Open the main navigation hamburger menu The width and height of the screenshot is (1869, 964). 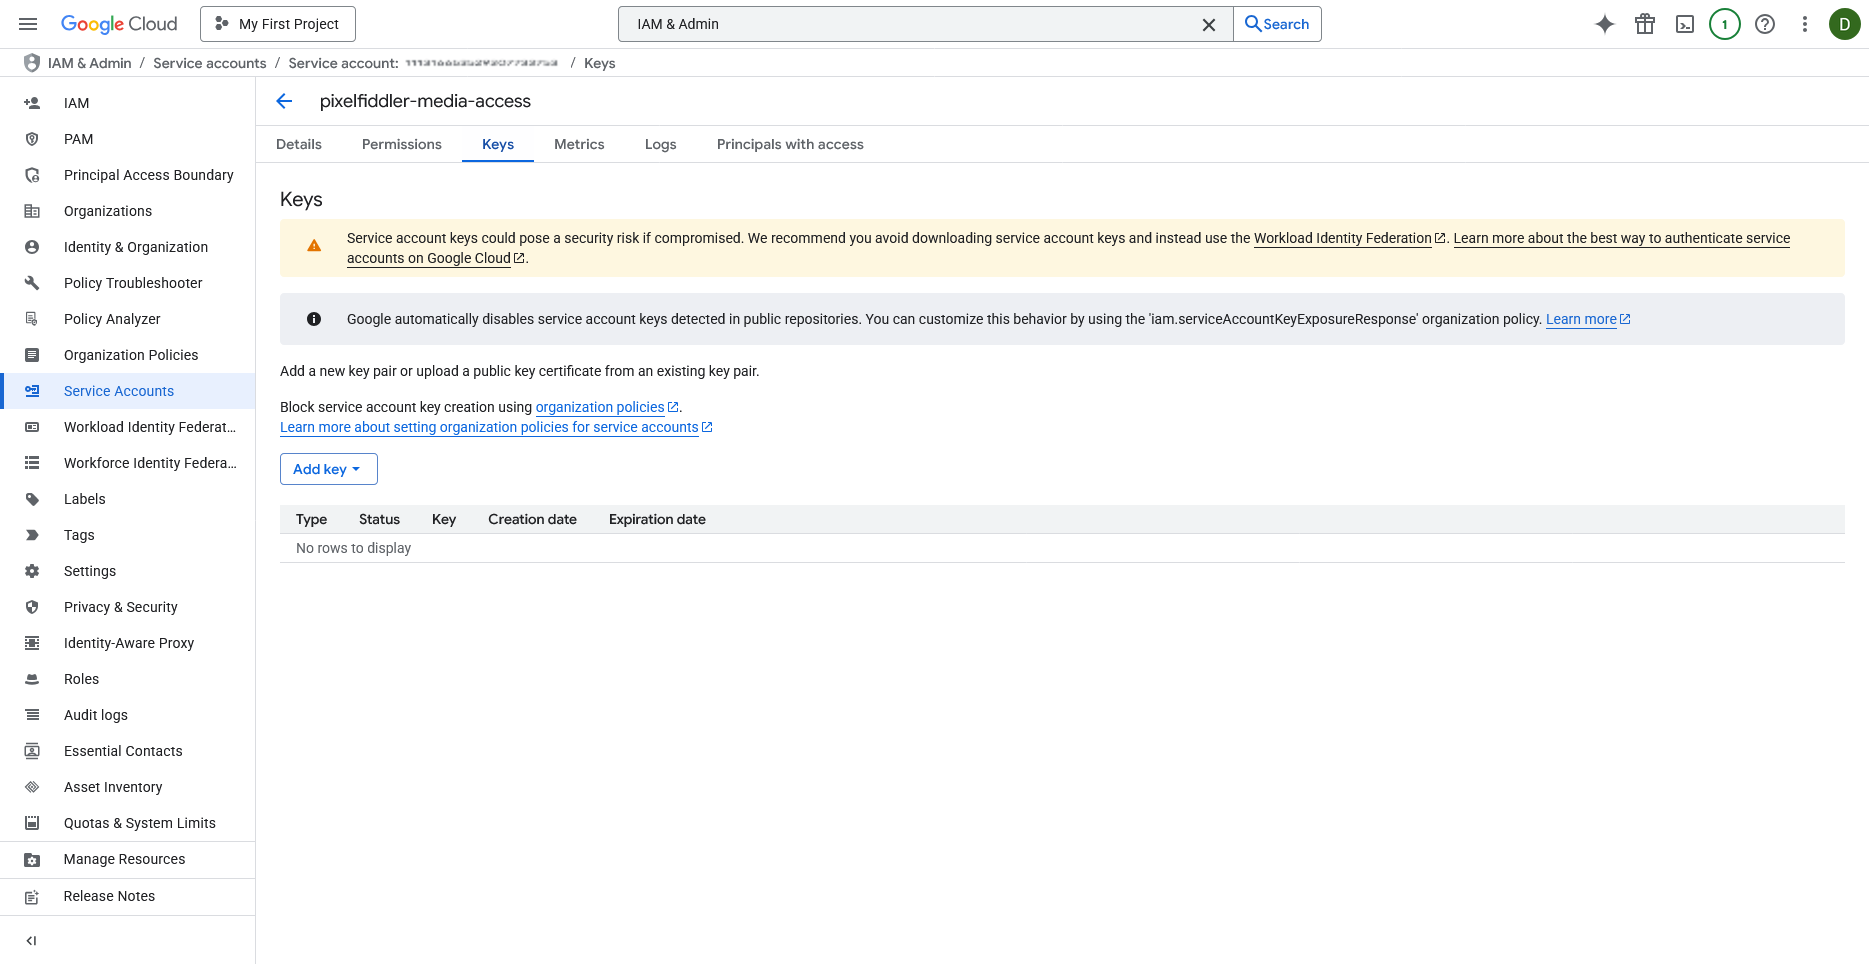[x=28, y=24]
